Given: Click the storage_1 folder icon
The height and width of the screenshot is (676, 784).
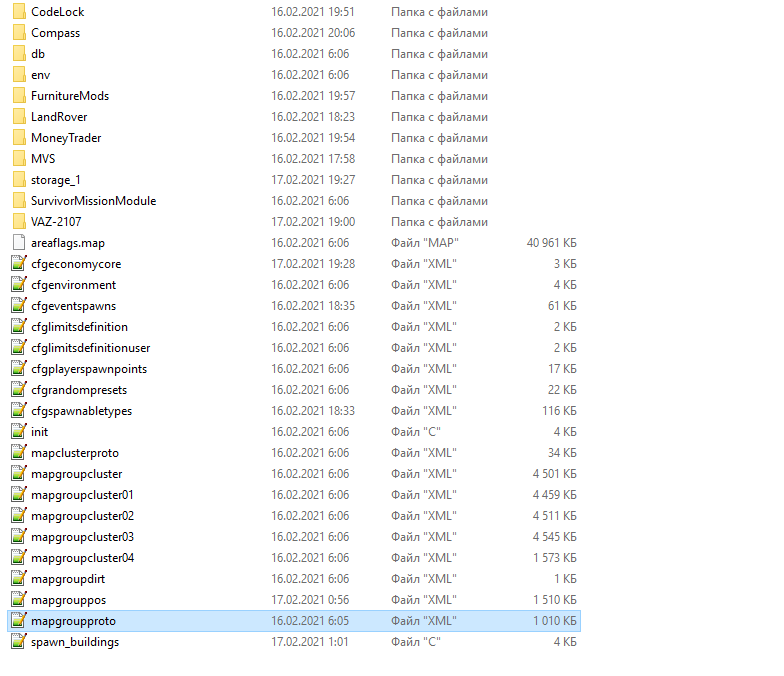Looking at the screenshot, I should pos(19,180).
